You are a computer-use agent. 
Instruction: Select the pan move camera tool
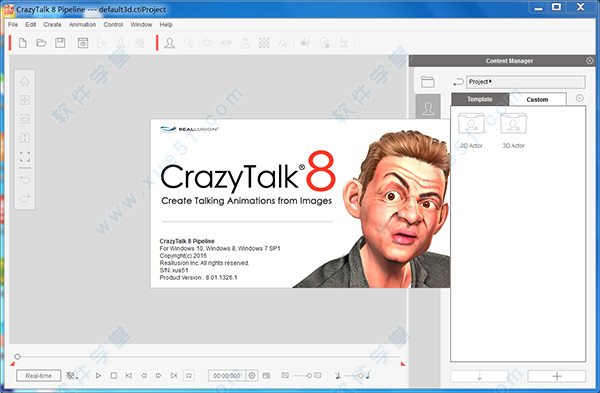[25, 100]
